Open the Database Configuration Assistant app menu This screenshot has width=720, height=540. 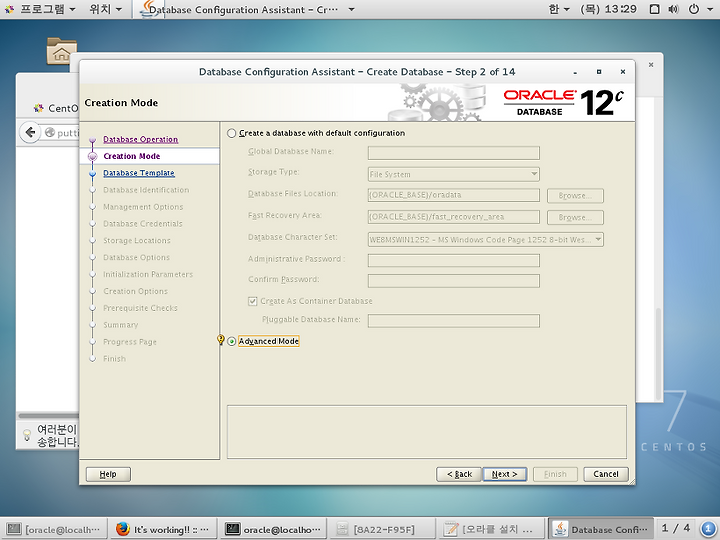coord(248,9)
